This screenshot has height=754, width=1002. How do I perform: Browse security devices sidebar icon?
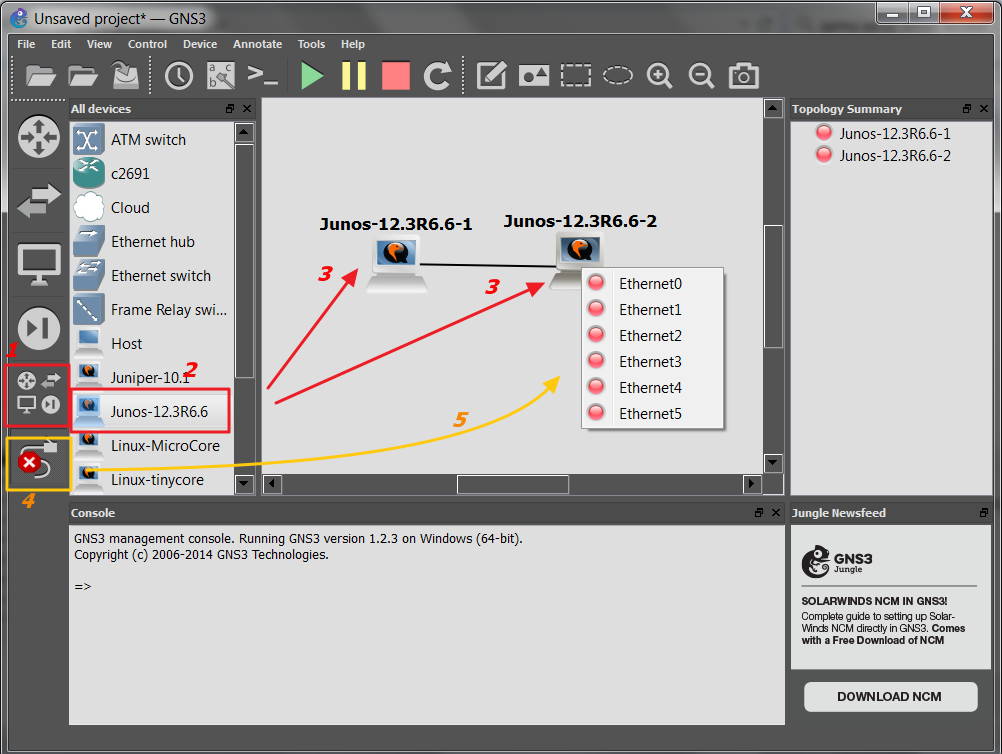coord(39,328)
